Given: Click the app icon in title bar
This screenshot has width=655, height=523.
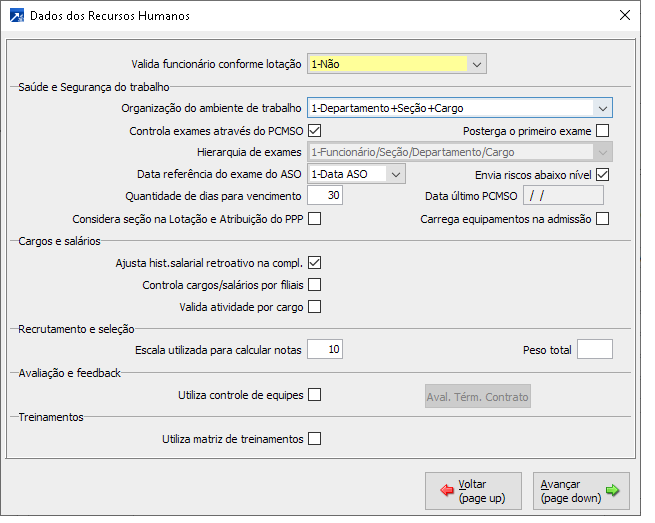Looking at the screenshot, I should 16,16.
